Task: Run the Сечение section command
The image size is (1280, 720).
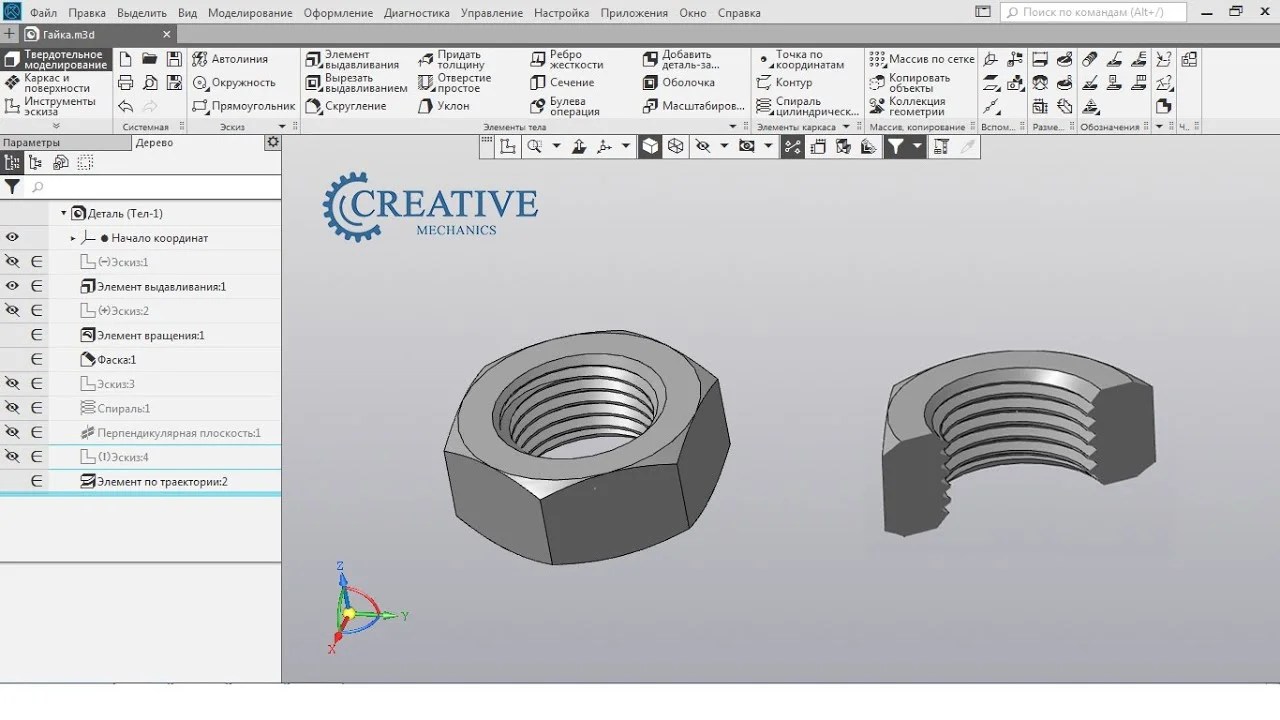Action: pos(563,83)
